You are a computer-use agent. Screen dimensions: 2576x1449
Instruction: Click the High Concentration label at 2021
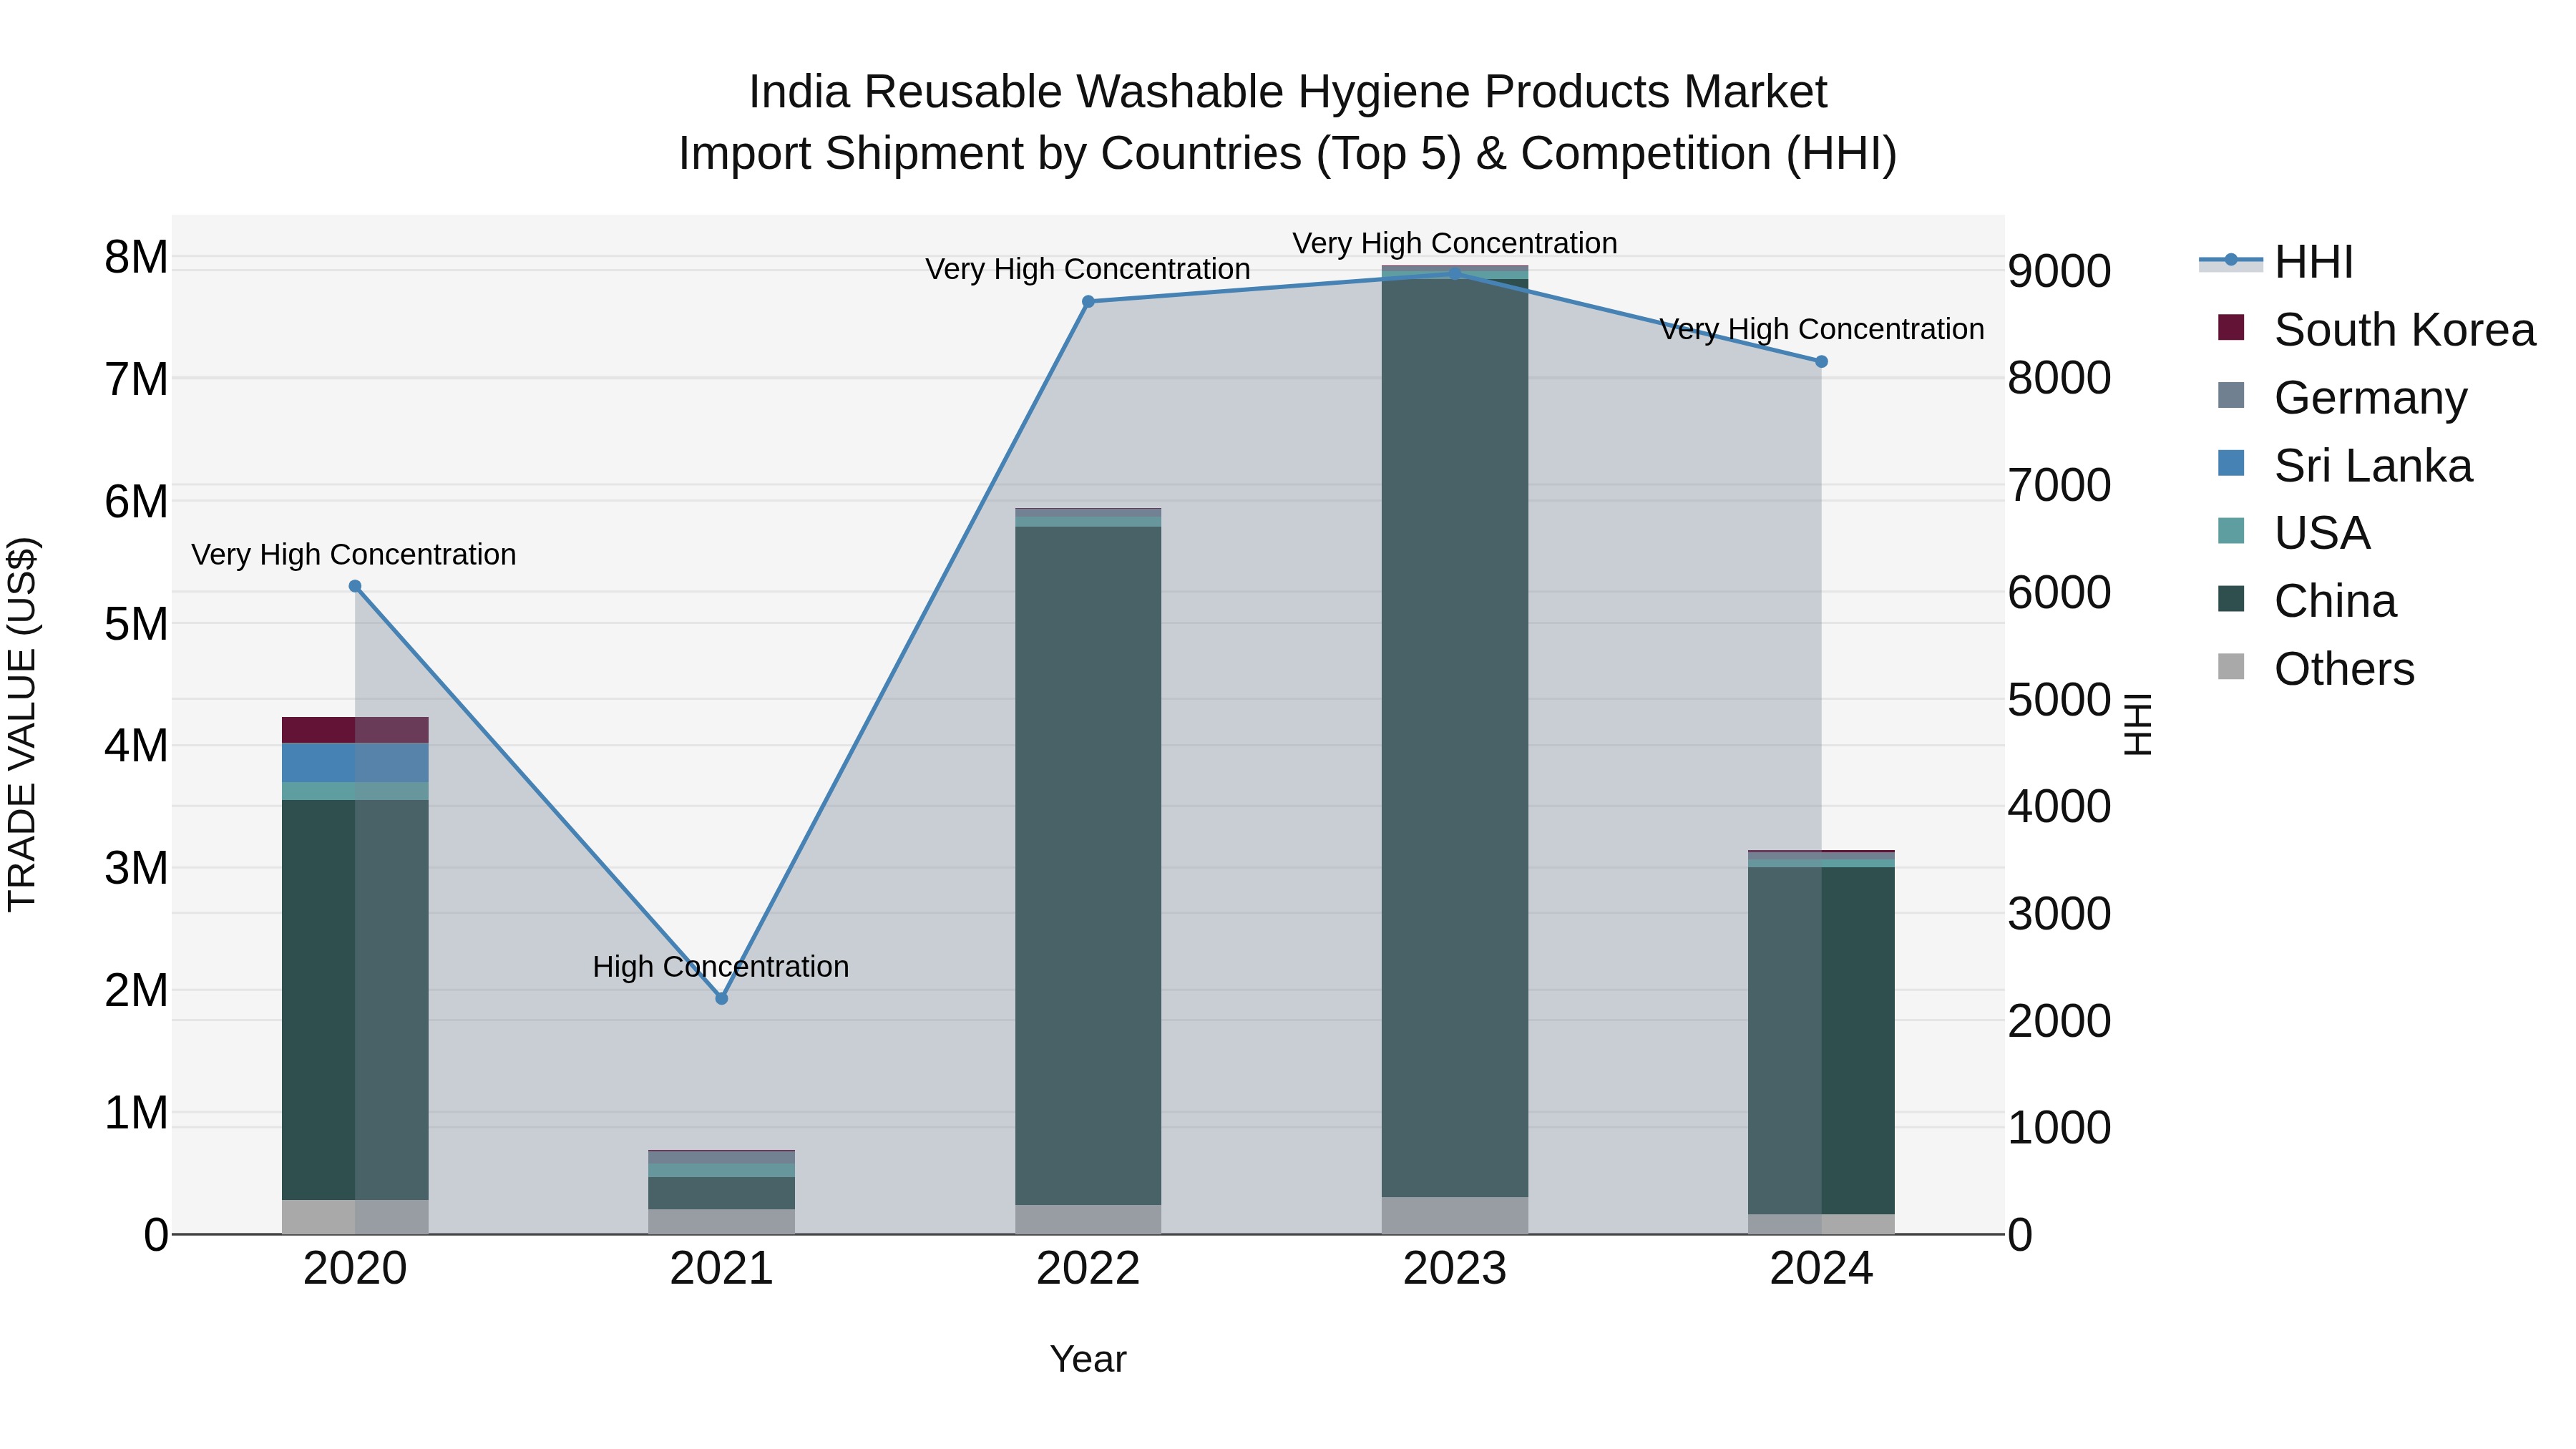click(721, 967)
